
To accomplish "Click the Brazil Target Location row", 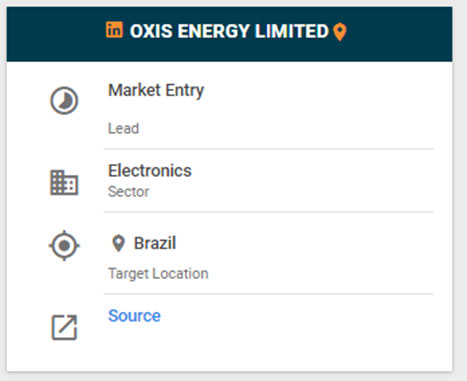I will 229,253.
